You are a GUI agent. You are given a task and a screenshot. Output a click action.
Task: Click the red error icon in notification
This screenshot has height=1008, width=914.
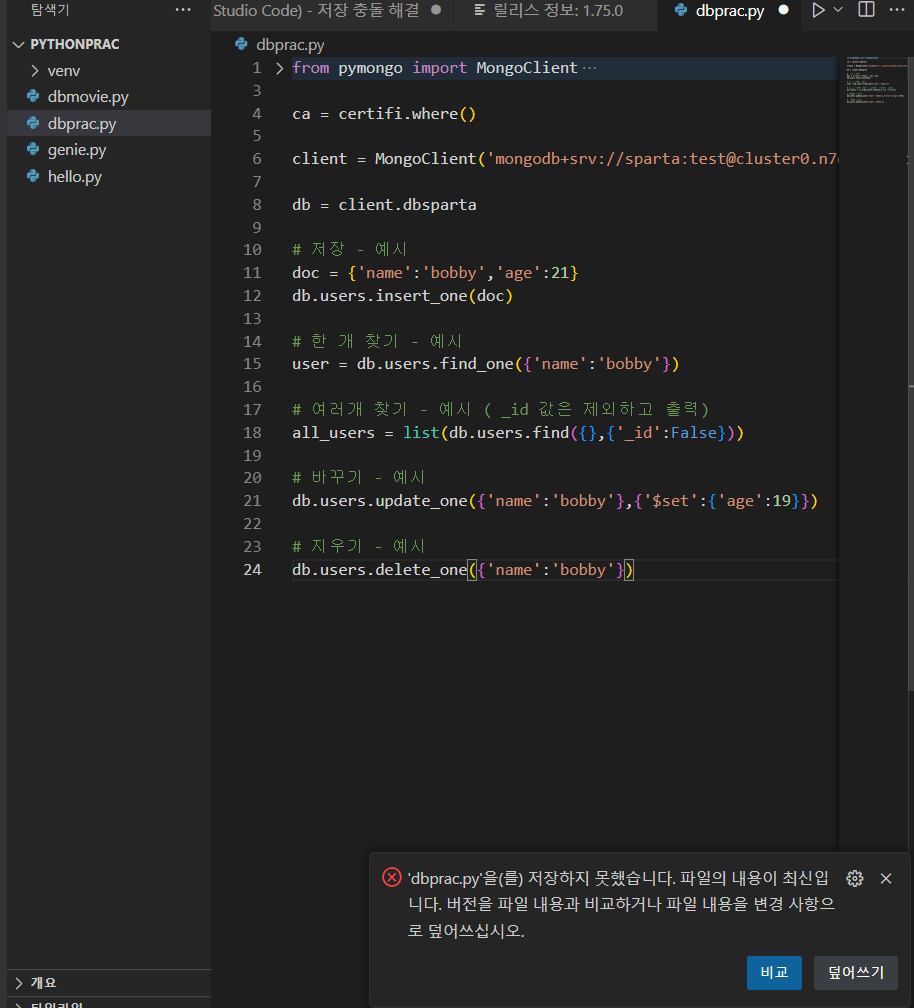tap(391, 878)
